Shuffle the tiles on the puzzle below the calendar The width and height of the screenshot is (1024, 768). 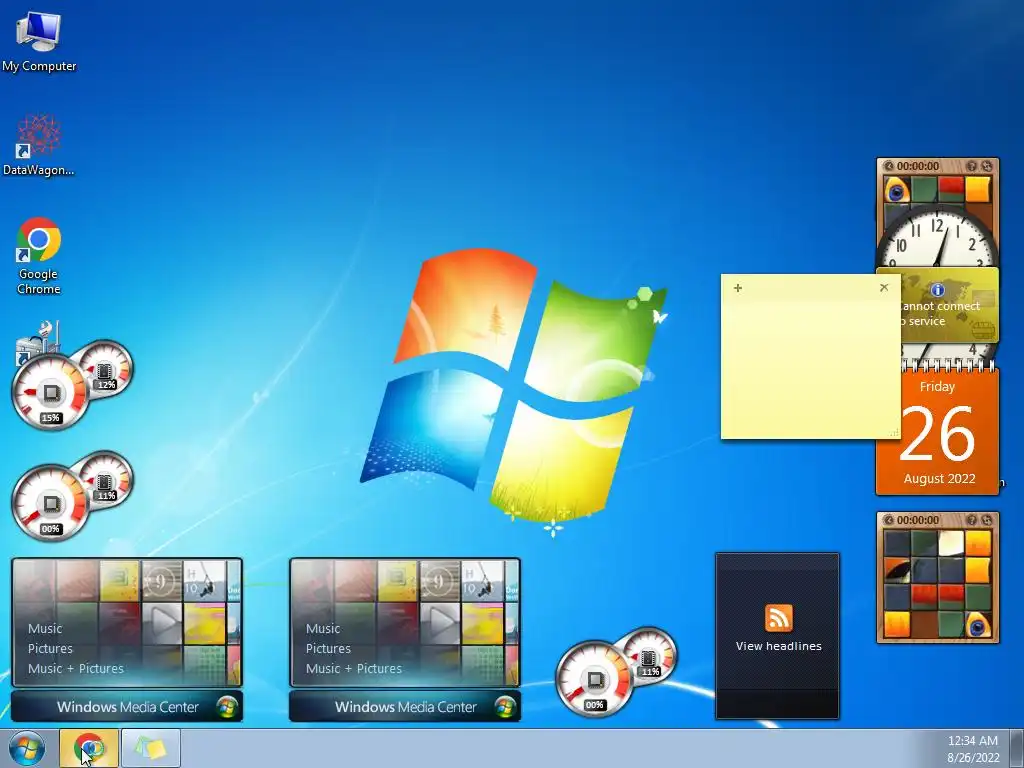pos(987,520)
